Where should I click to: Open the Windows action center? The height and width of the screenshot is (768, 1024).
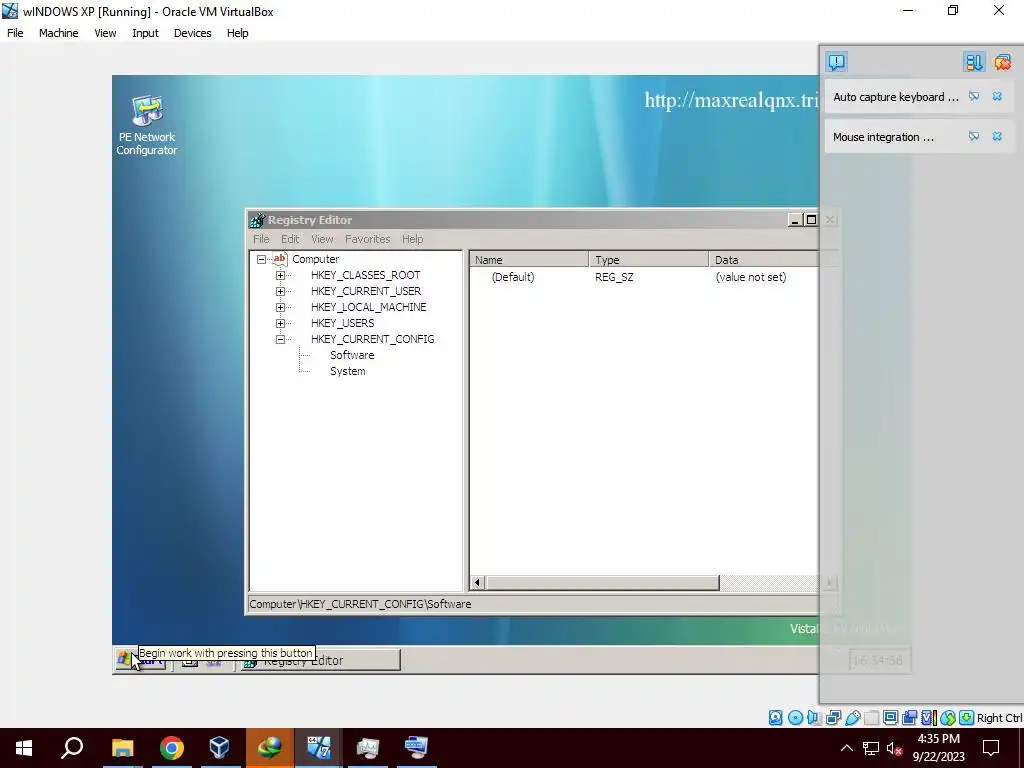[x=991, y=748]
